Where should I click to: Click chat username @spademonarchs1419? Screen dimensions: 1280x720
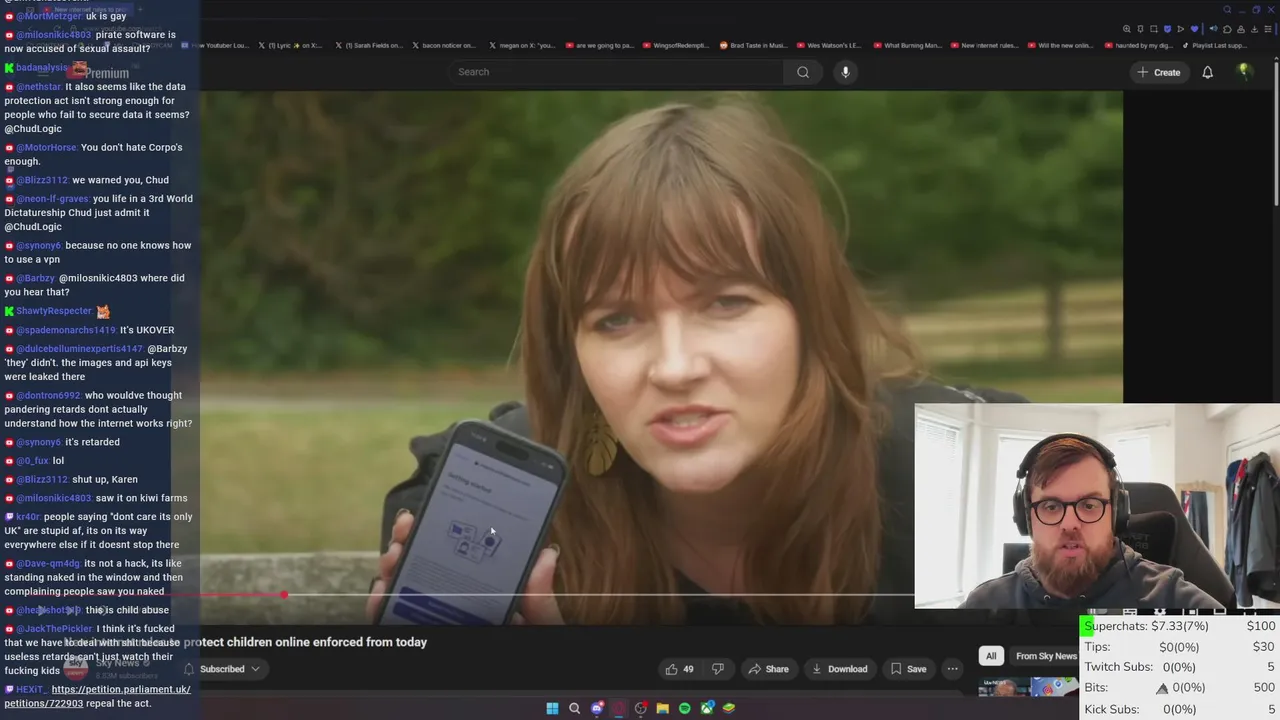[66, 330]
